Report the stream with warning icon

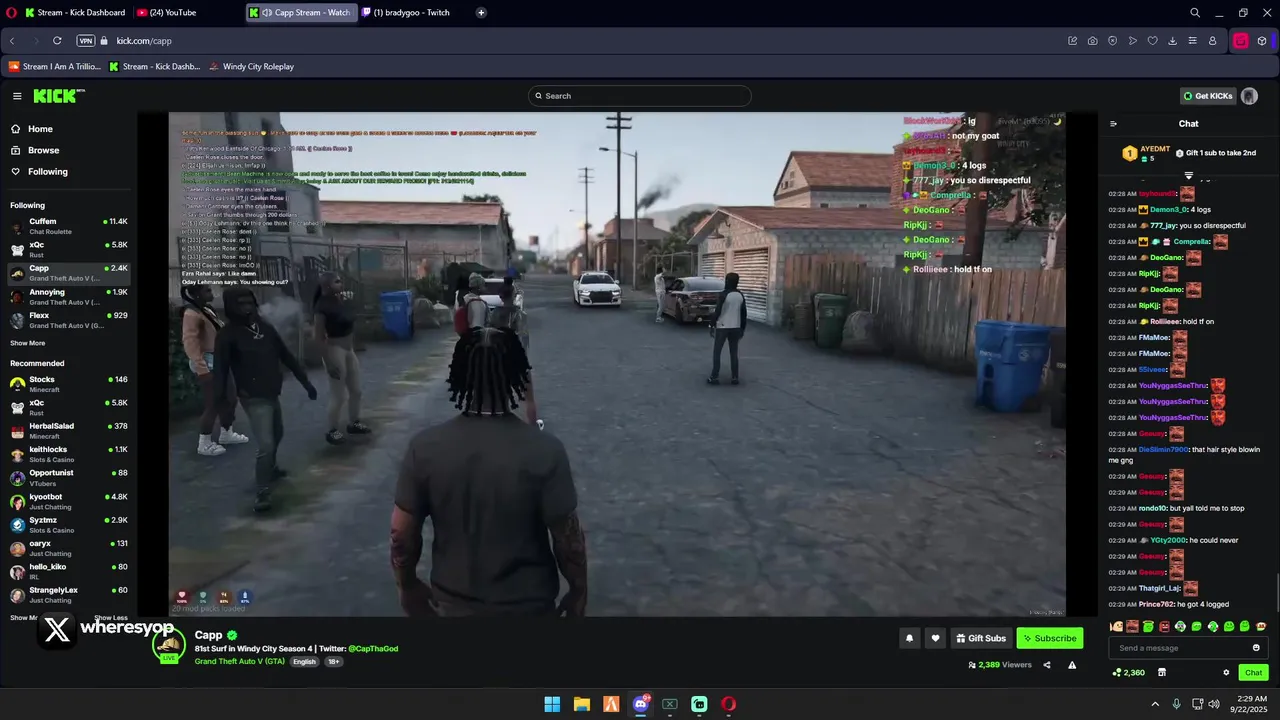click(1072, 665)
